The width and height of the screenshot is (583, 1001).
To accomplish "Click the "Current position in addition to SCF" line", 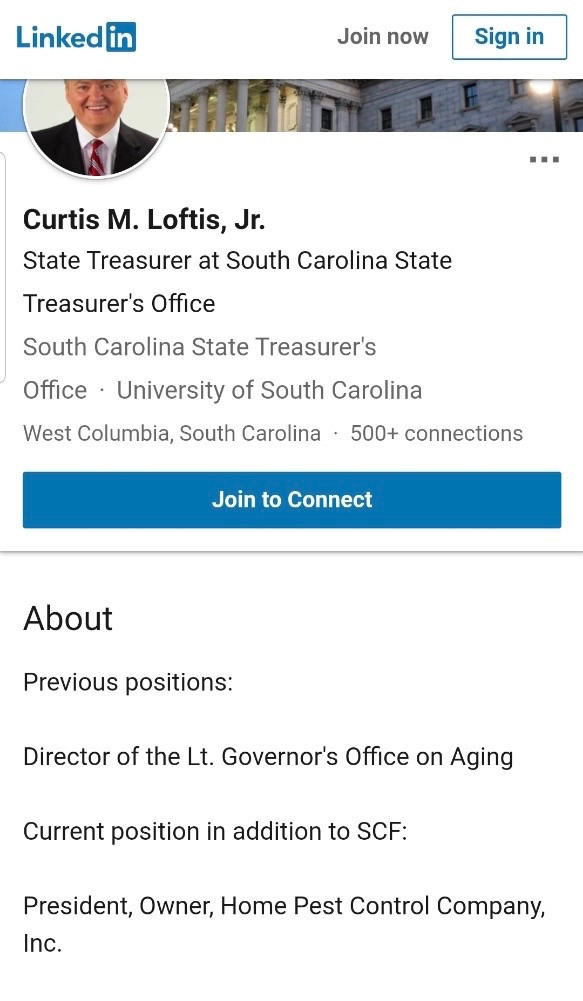I will (x=215, y=832).
